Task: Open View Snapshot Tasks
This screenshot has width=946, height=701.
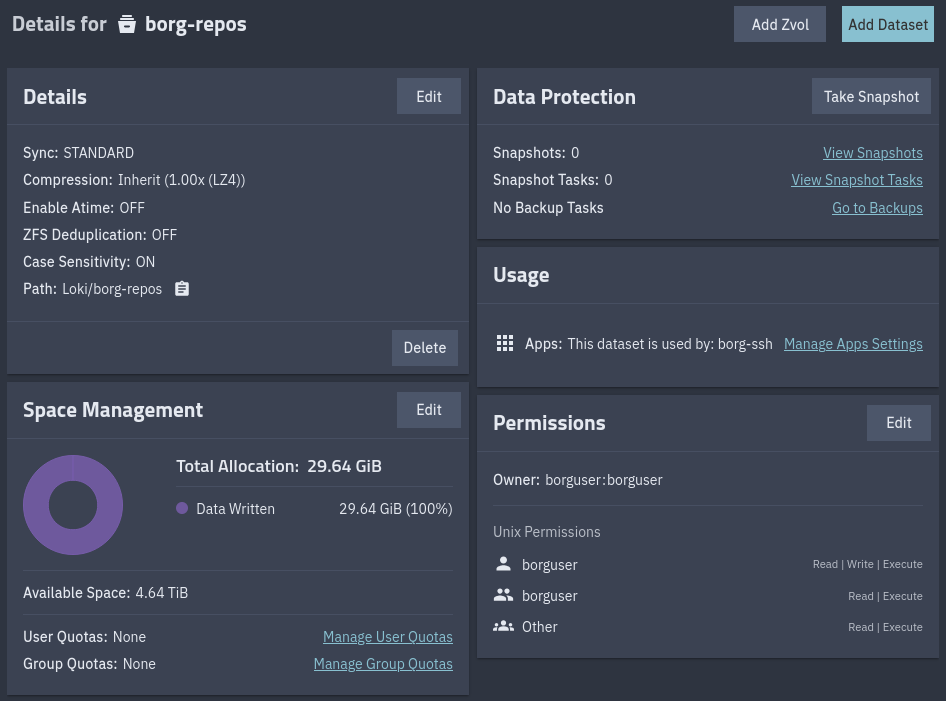Action: click(x=857, y=180)
